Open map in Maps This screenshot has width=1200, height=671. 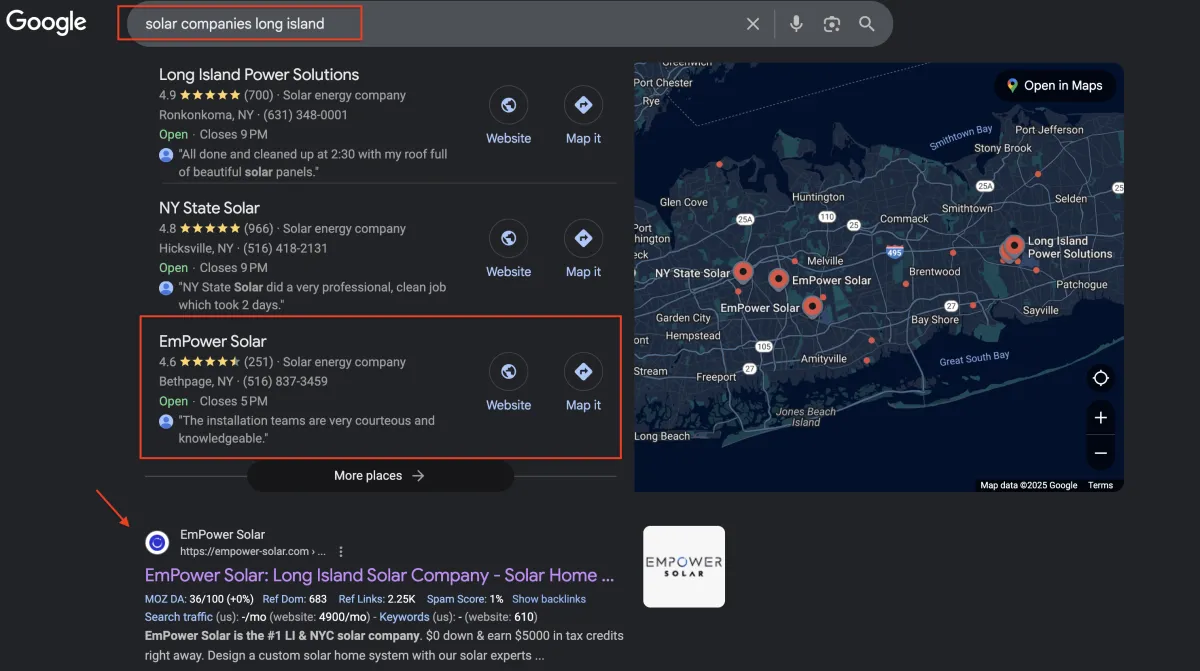coord(1055,86)
